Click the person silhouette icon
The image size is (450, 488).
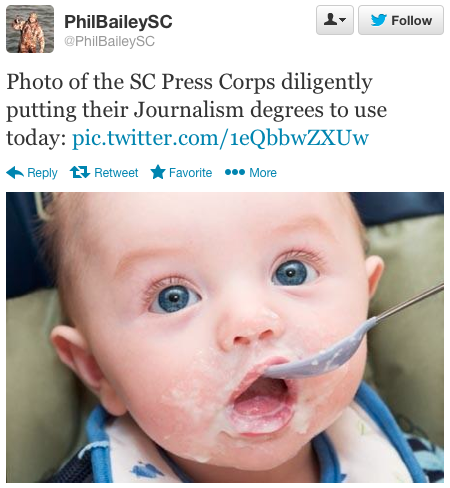tap(330, 19)
